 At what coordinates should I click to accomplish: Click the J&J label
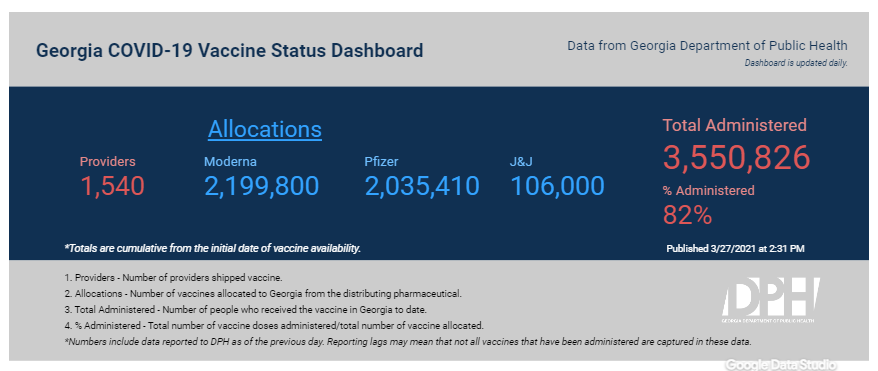pyautogui.click(x=521, y=162)
